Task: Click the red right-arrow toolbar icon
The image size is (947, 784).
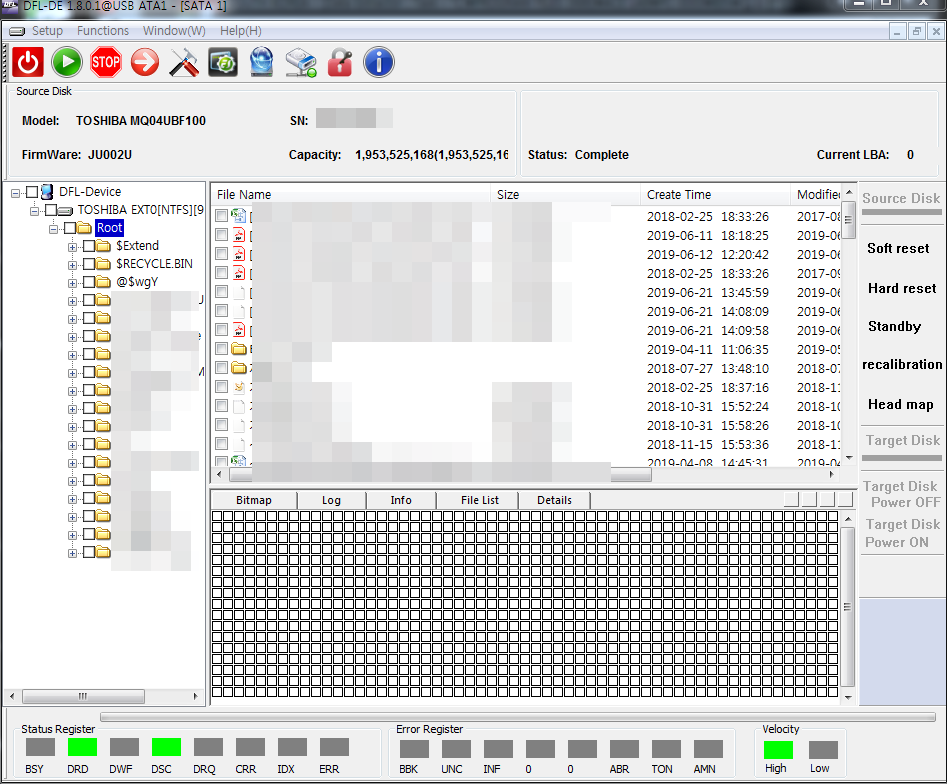Action: tap(145, 62)
